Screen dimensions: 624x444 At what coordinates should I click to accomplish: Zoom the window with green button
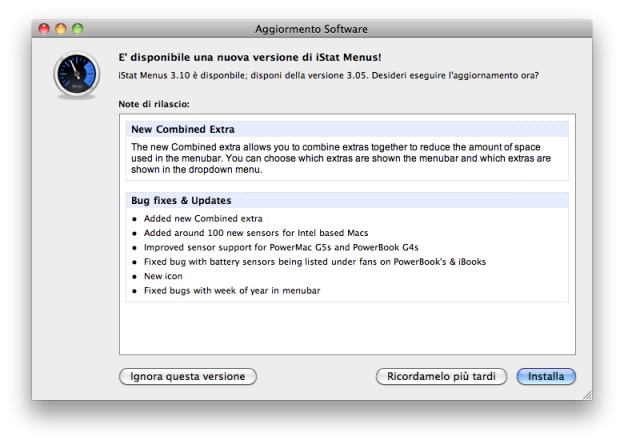click(x=78, y=29)
